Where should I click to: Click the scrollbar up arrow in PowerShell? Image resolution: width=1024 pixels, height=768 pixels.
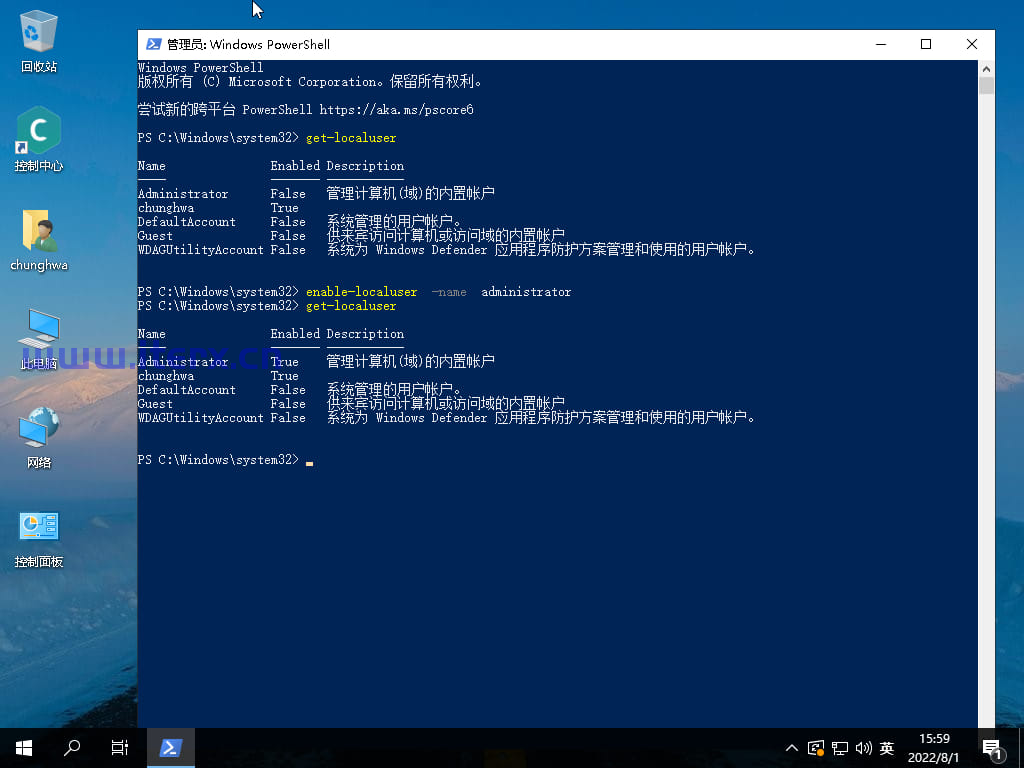coord(986,69)
